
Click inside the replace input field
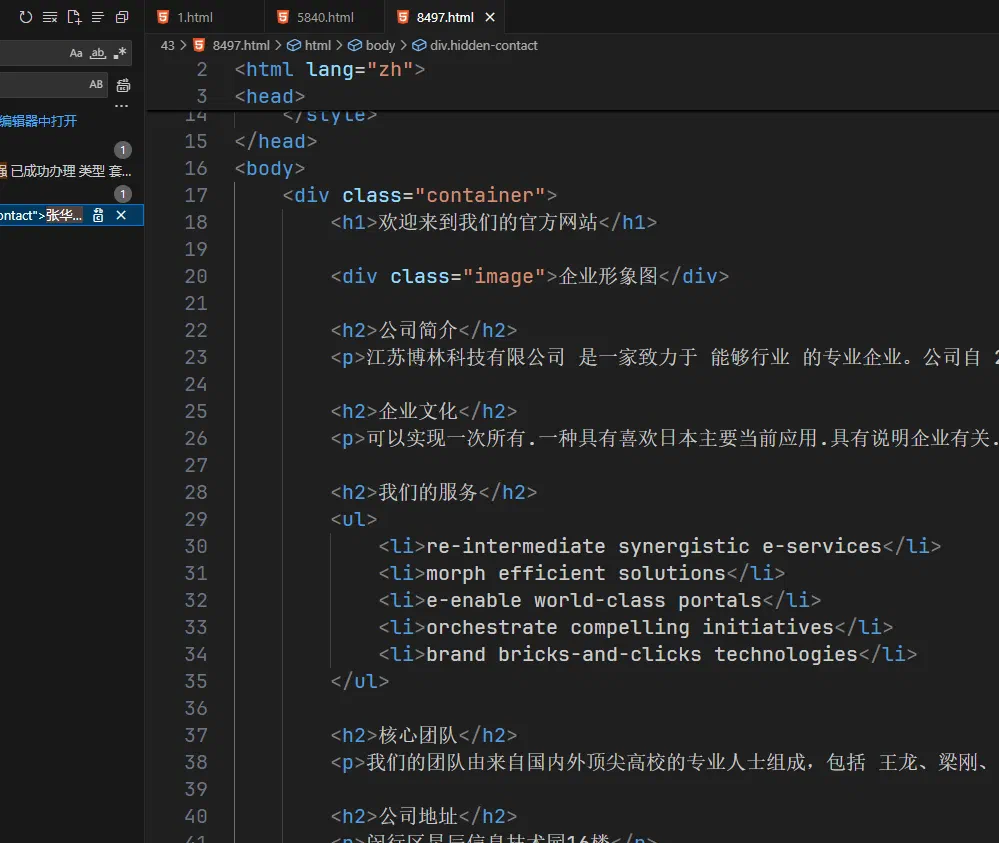point(42,85)
